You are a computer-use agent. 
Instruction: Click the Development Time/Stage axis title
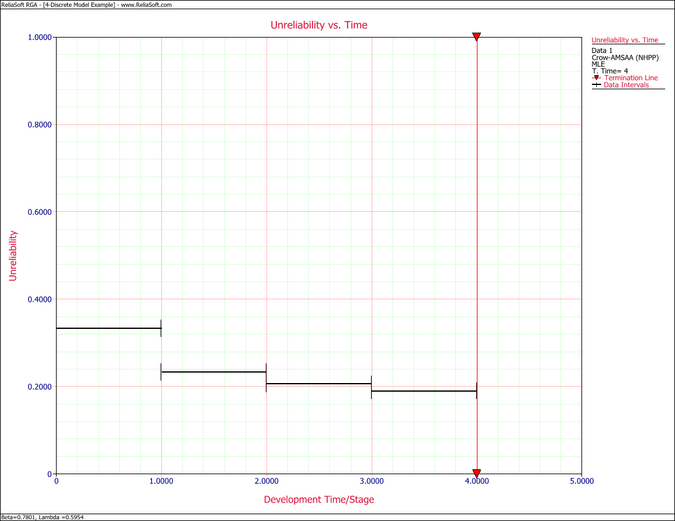pyautogui.click(x=317, y=498)
